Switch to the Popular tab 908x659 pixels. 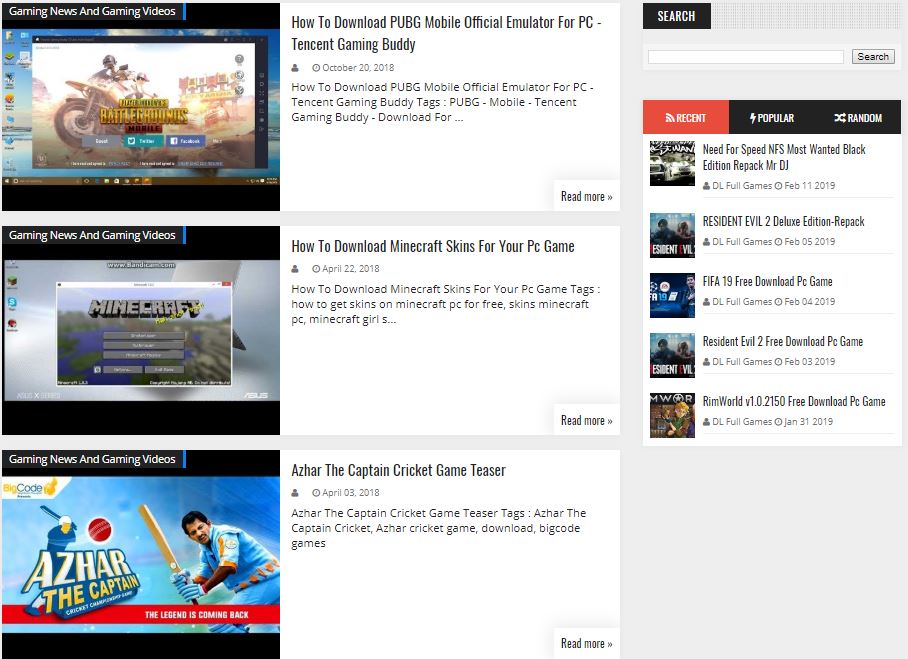(x=771, y=118)
